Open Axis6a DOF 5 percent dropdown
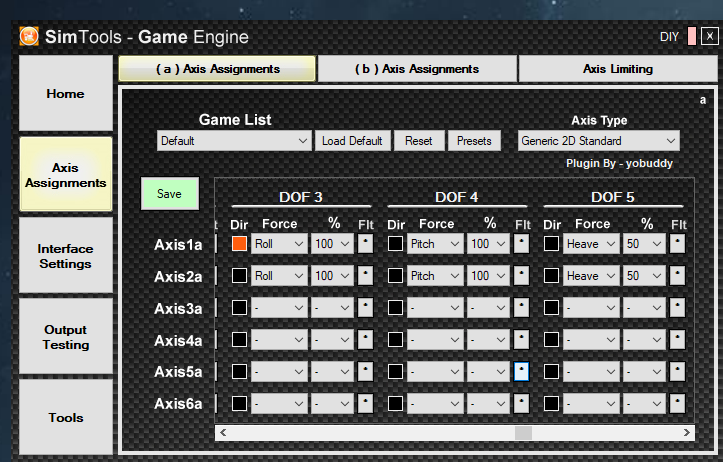723x462 pixels. coord(644,403)
